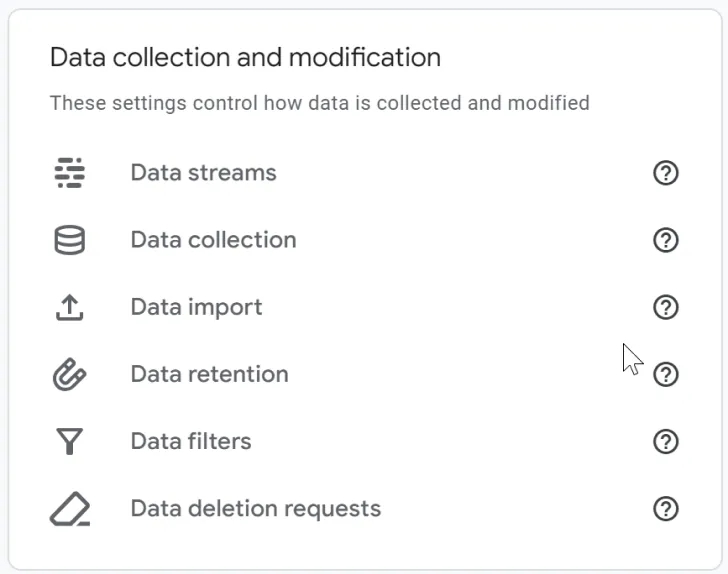Open help for Data streams
Image resolution: width=728 pixels, height=574 pixels.
pos(666,173)
